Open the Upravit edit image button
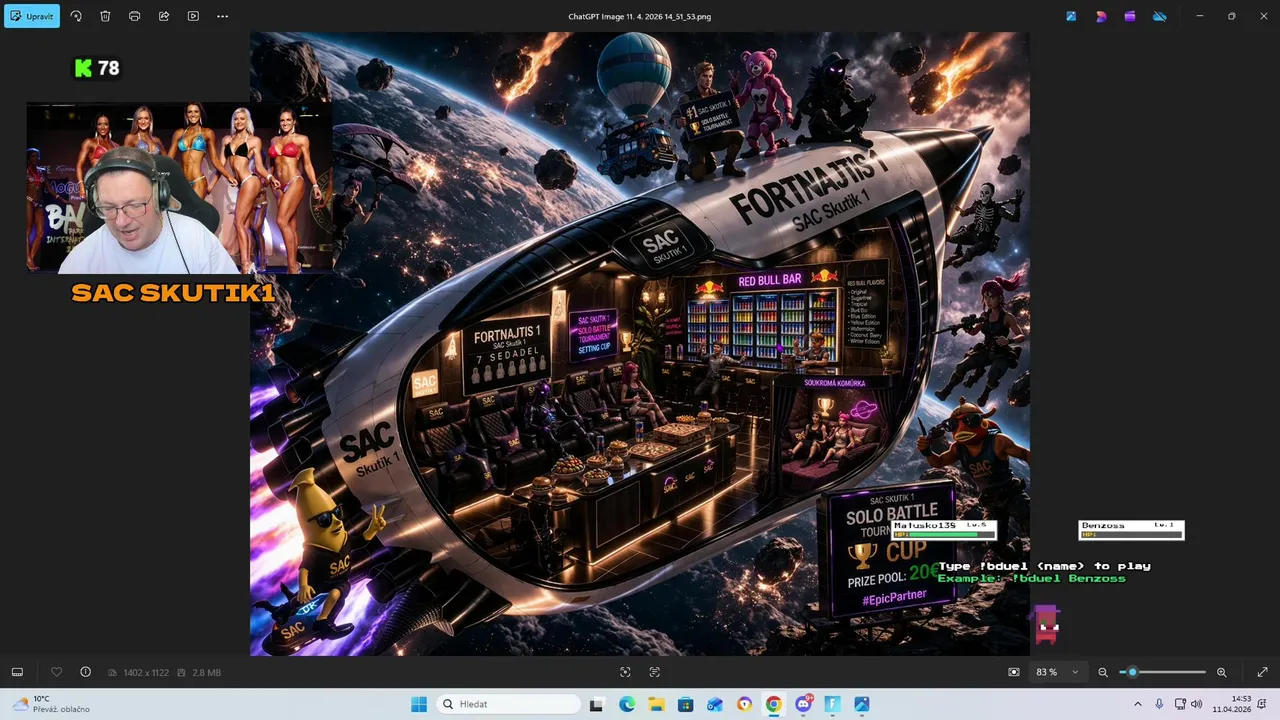Image resolution: width=1280 pixels, height=720 pixels. point(32,16)
